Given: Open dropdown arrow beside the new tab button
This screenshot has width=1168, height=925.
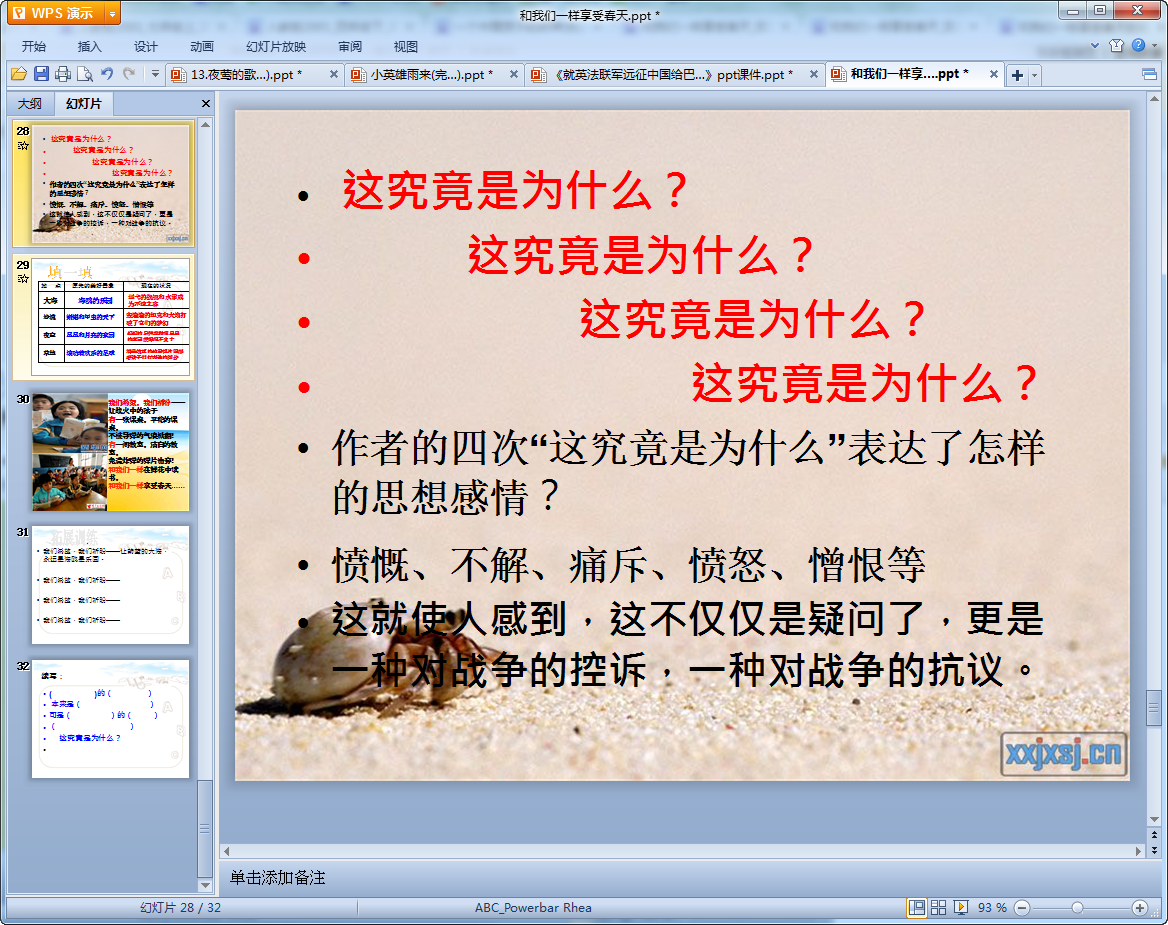Looking at the screenshot, I should click(x=1034, y=75).
